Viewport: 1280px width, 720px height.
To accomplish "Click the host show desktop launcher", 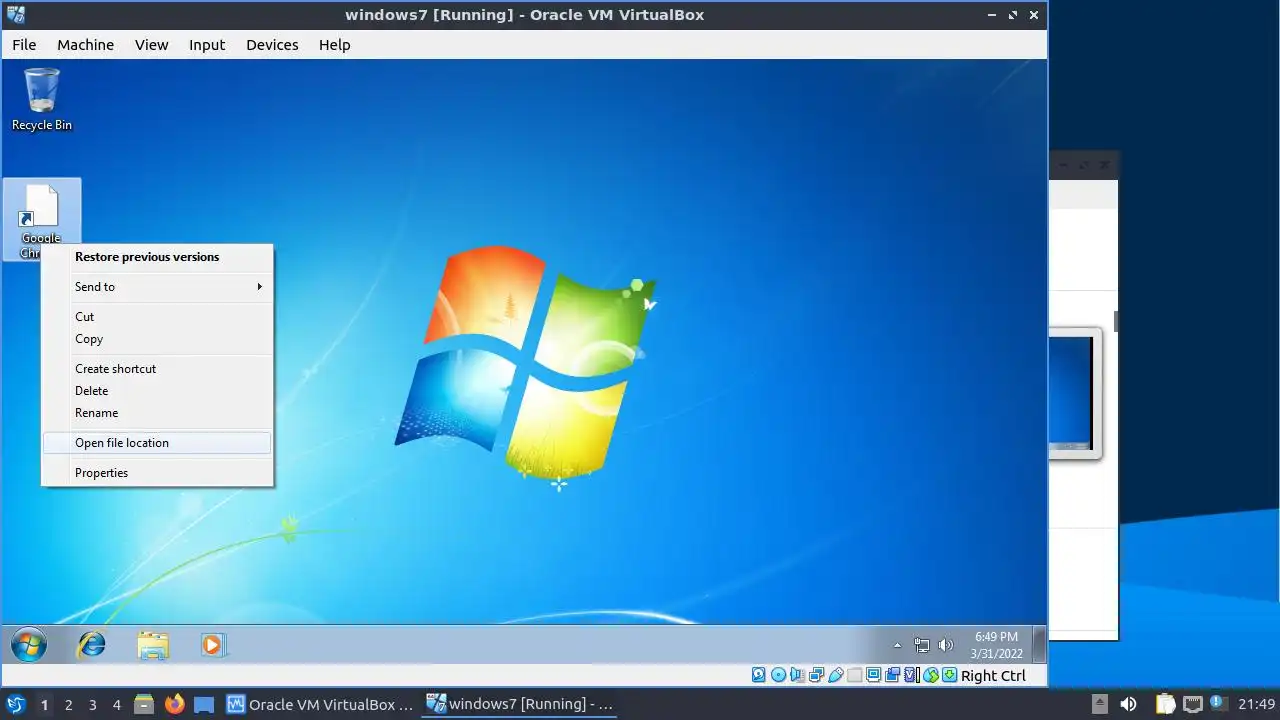I will click(204, 704).
